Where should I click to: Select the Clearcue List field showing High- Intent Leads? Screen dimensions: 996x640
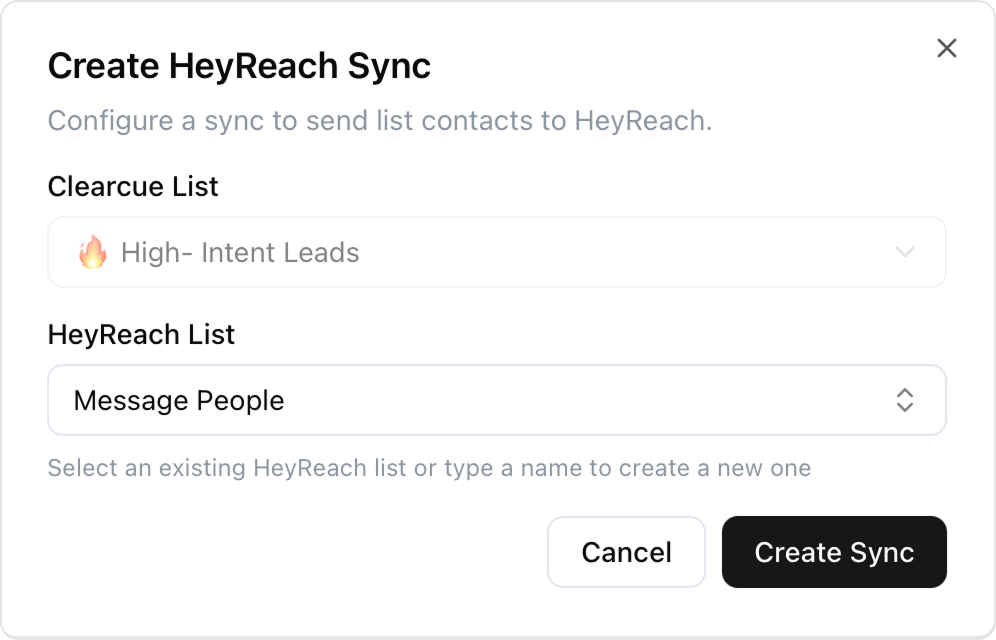(497, 252)
